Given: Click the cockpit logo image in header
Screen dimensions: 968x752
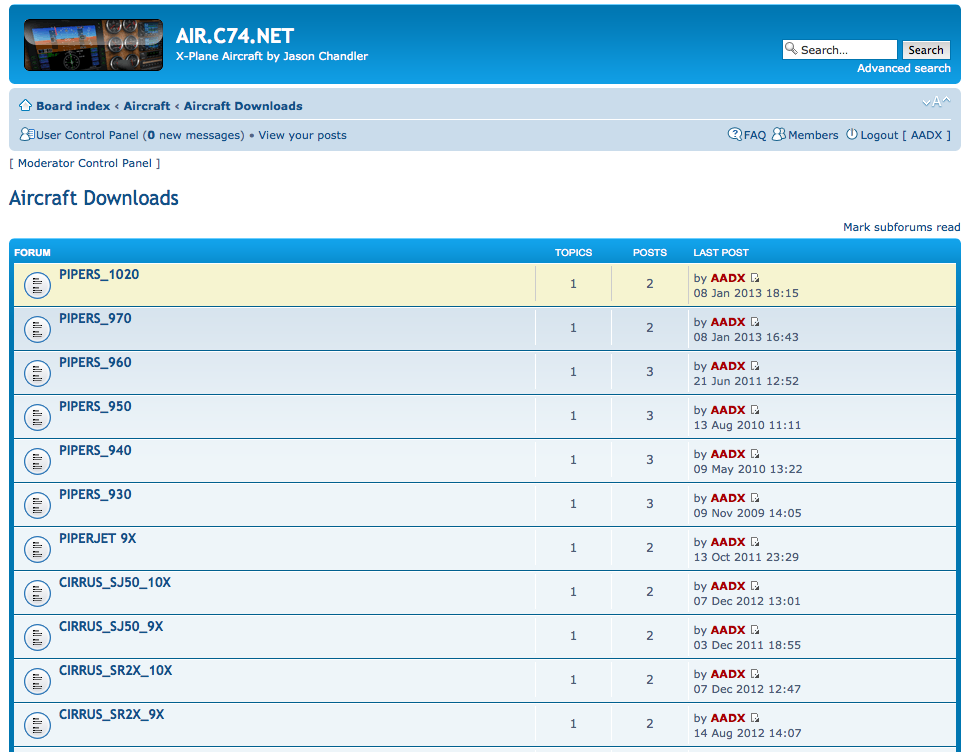Looking at the screenshot, I should 93,44.
